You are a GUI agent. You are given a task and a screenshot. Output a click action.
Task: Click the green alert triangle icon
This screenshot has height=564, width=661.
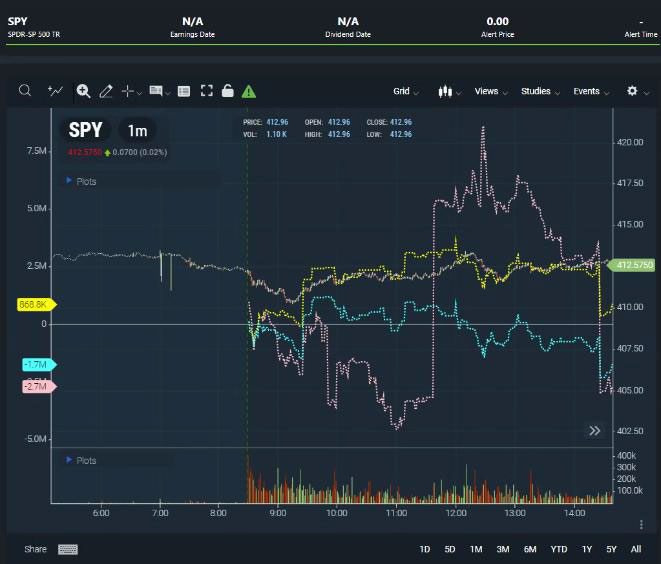pos(249,91)
